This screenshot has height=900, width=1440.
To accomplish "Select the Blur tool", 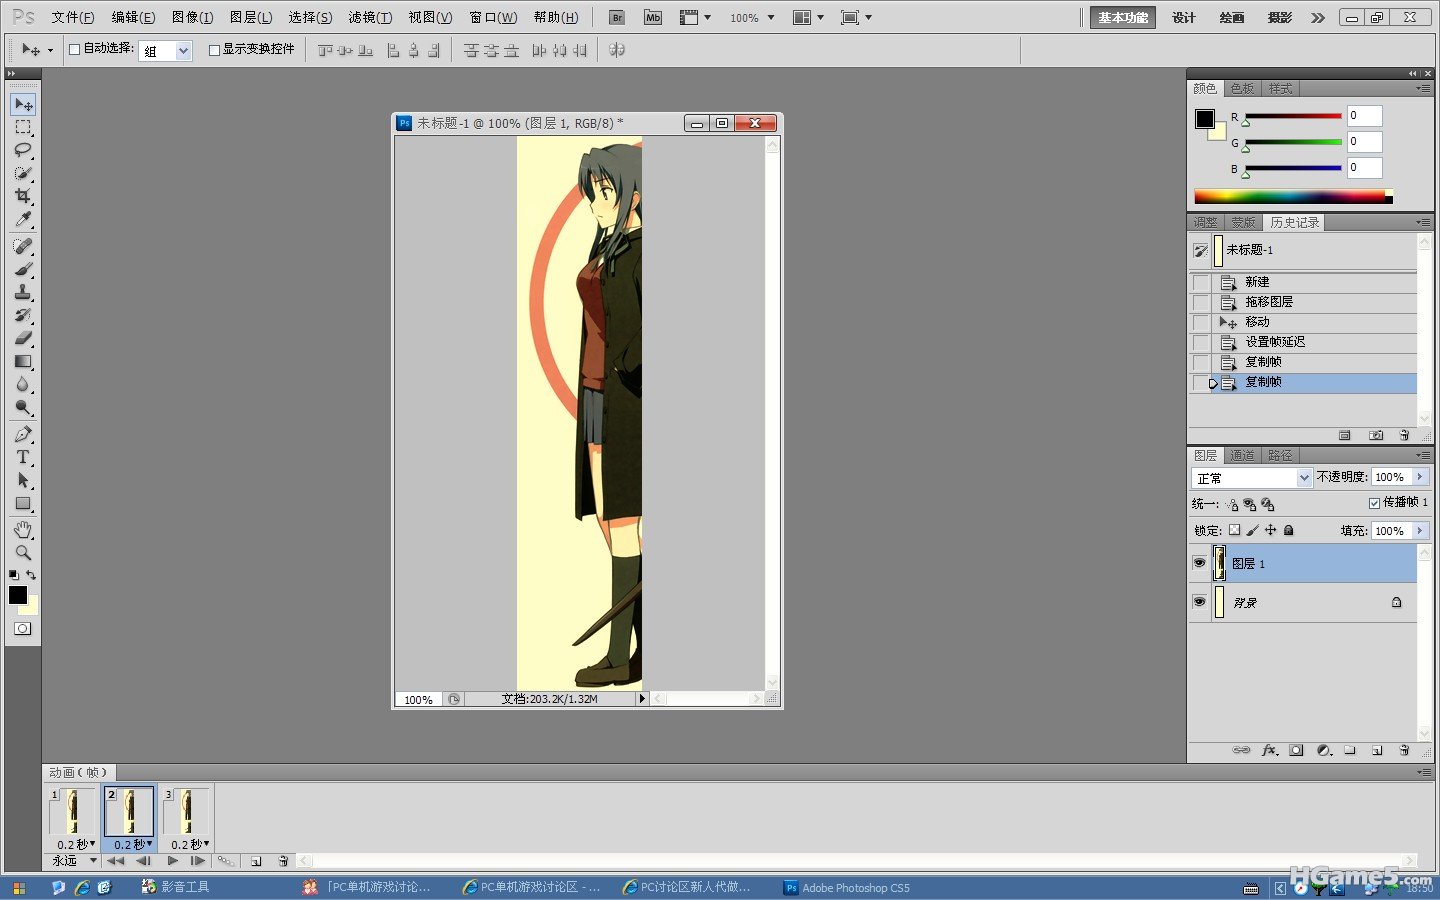I will [23, 384].
